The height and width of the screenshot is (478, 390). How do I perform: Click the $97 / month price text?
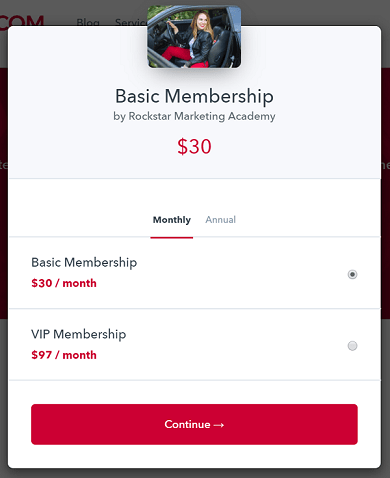[64, 355]
